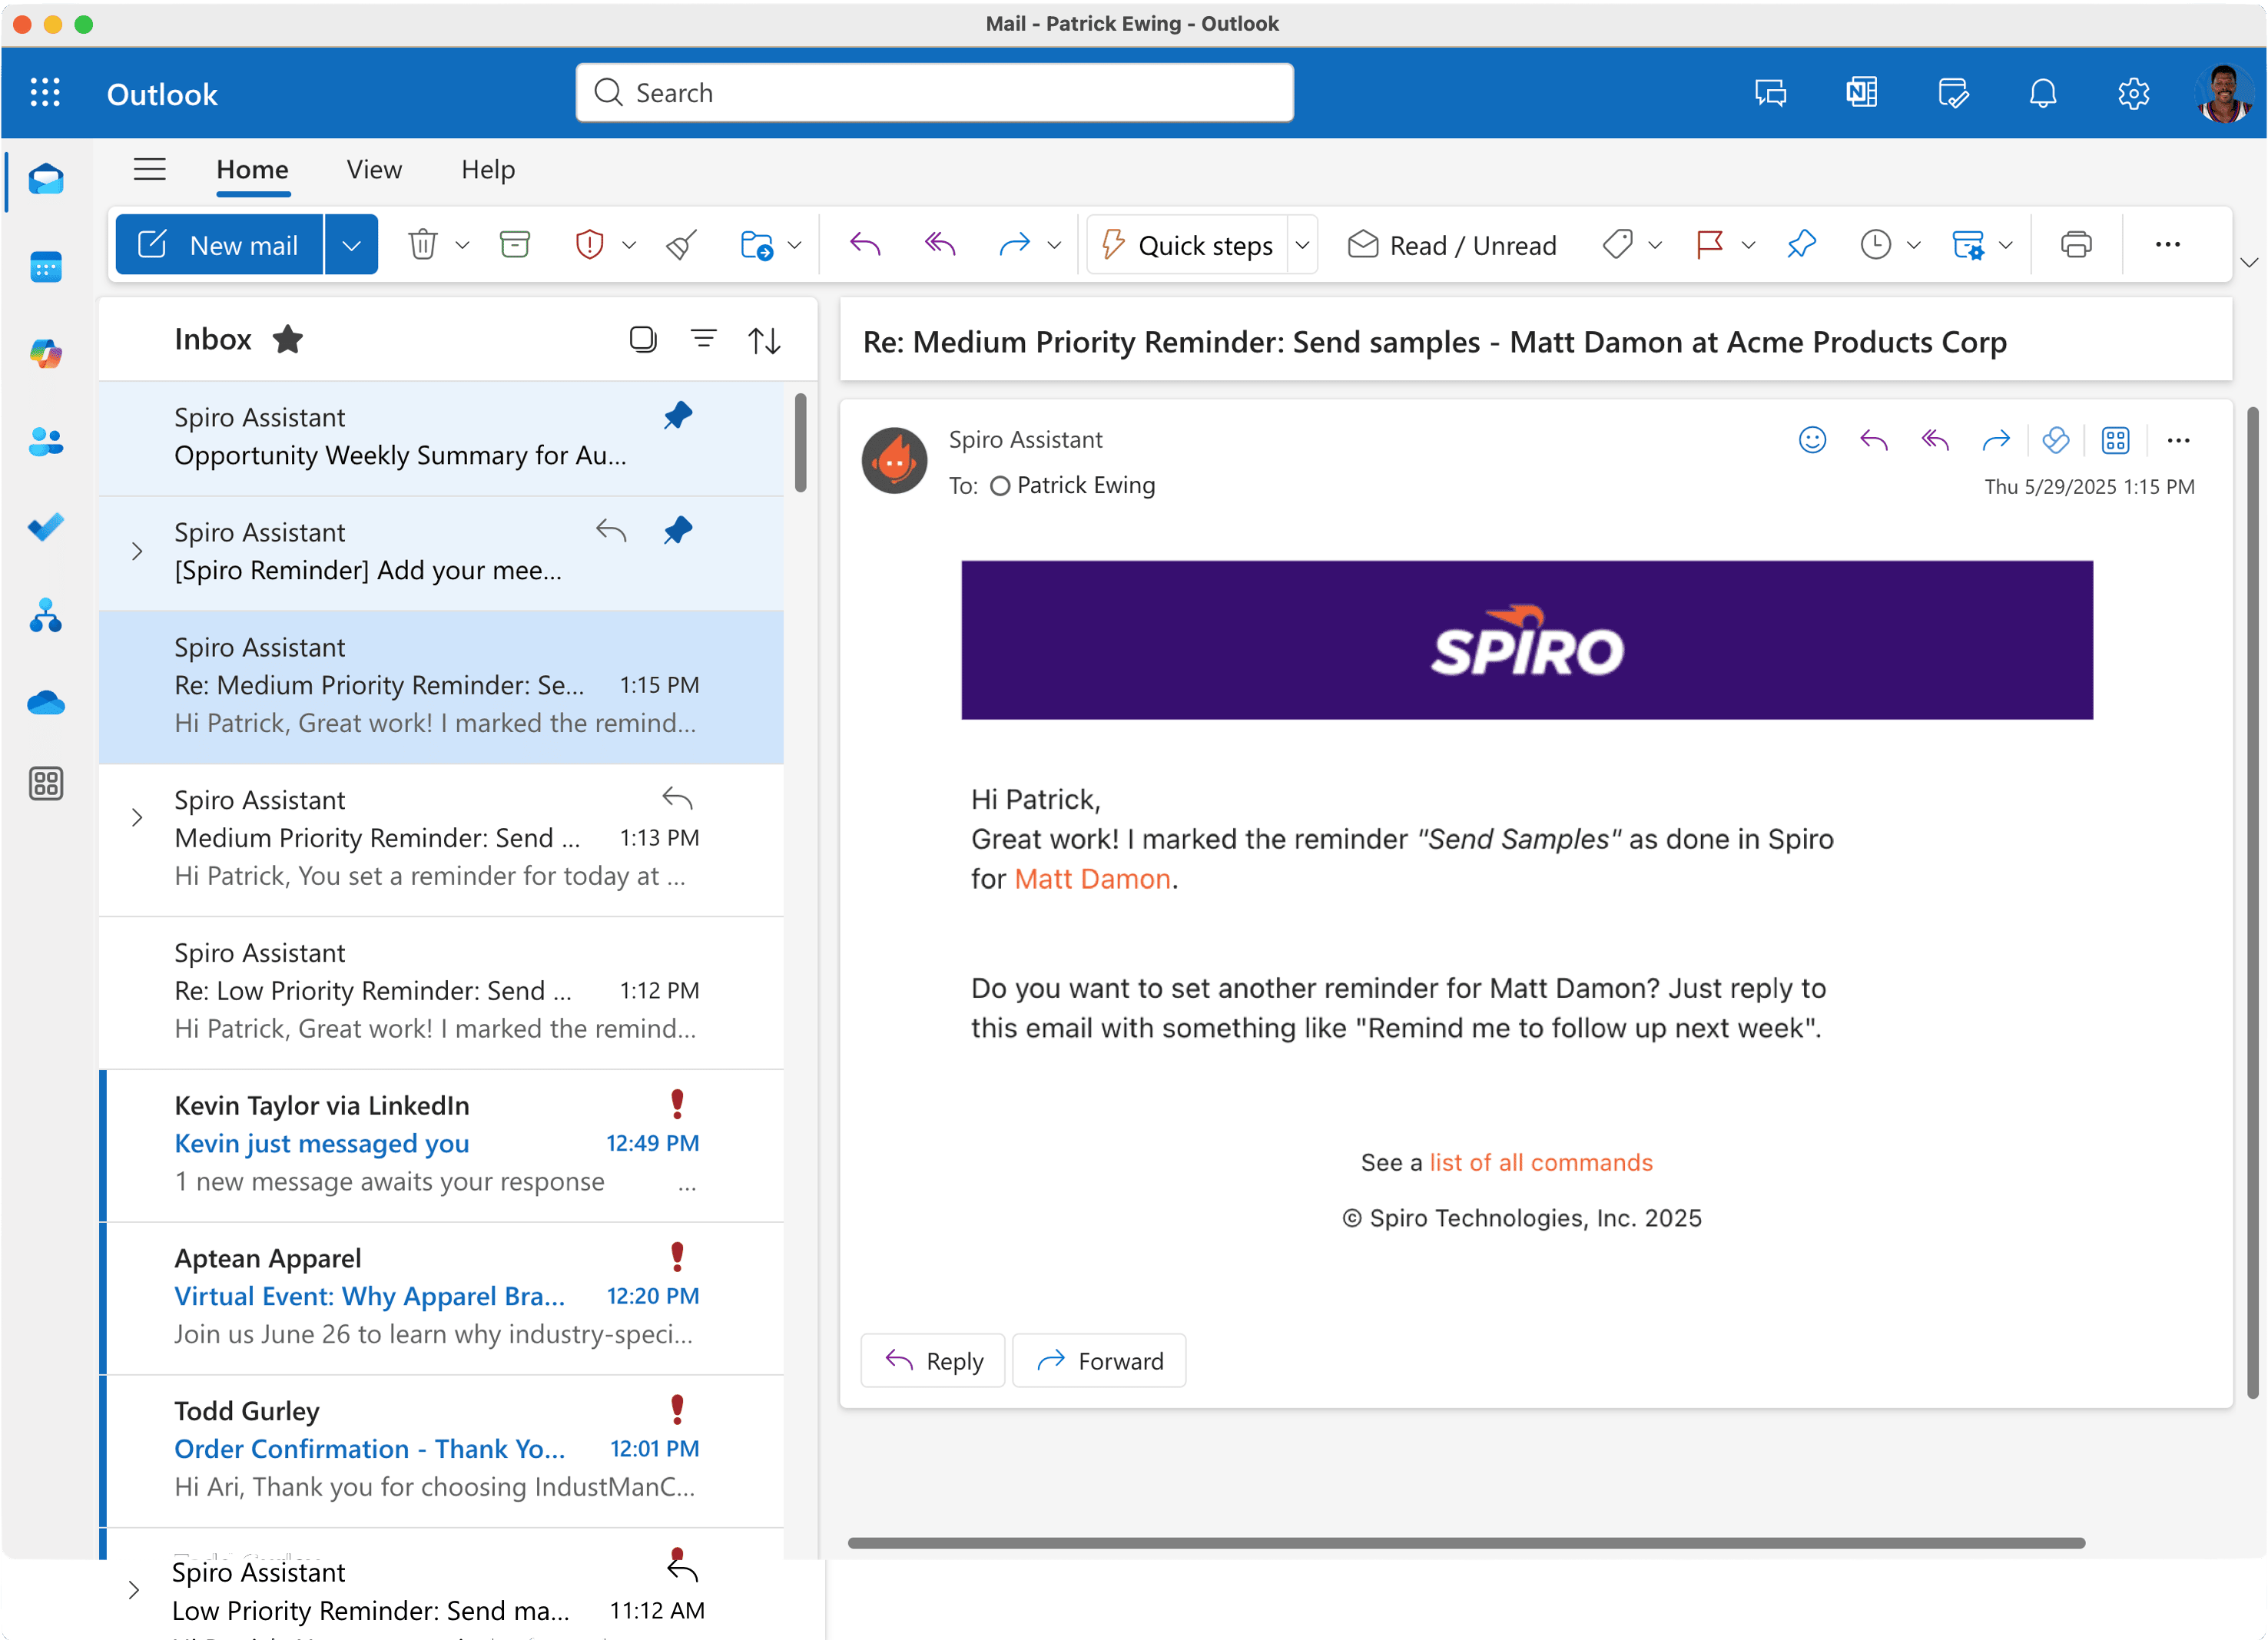Open the Help tab

point(488,170)
